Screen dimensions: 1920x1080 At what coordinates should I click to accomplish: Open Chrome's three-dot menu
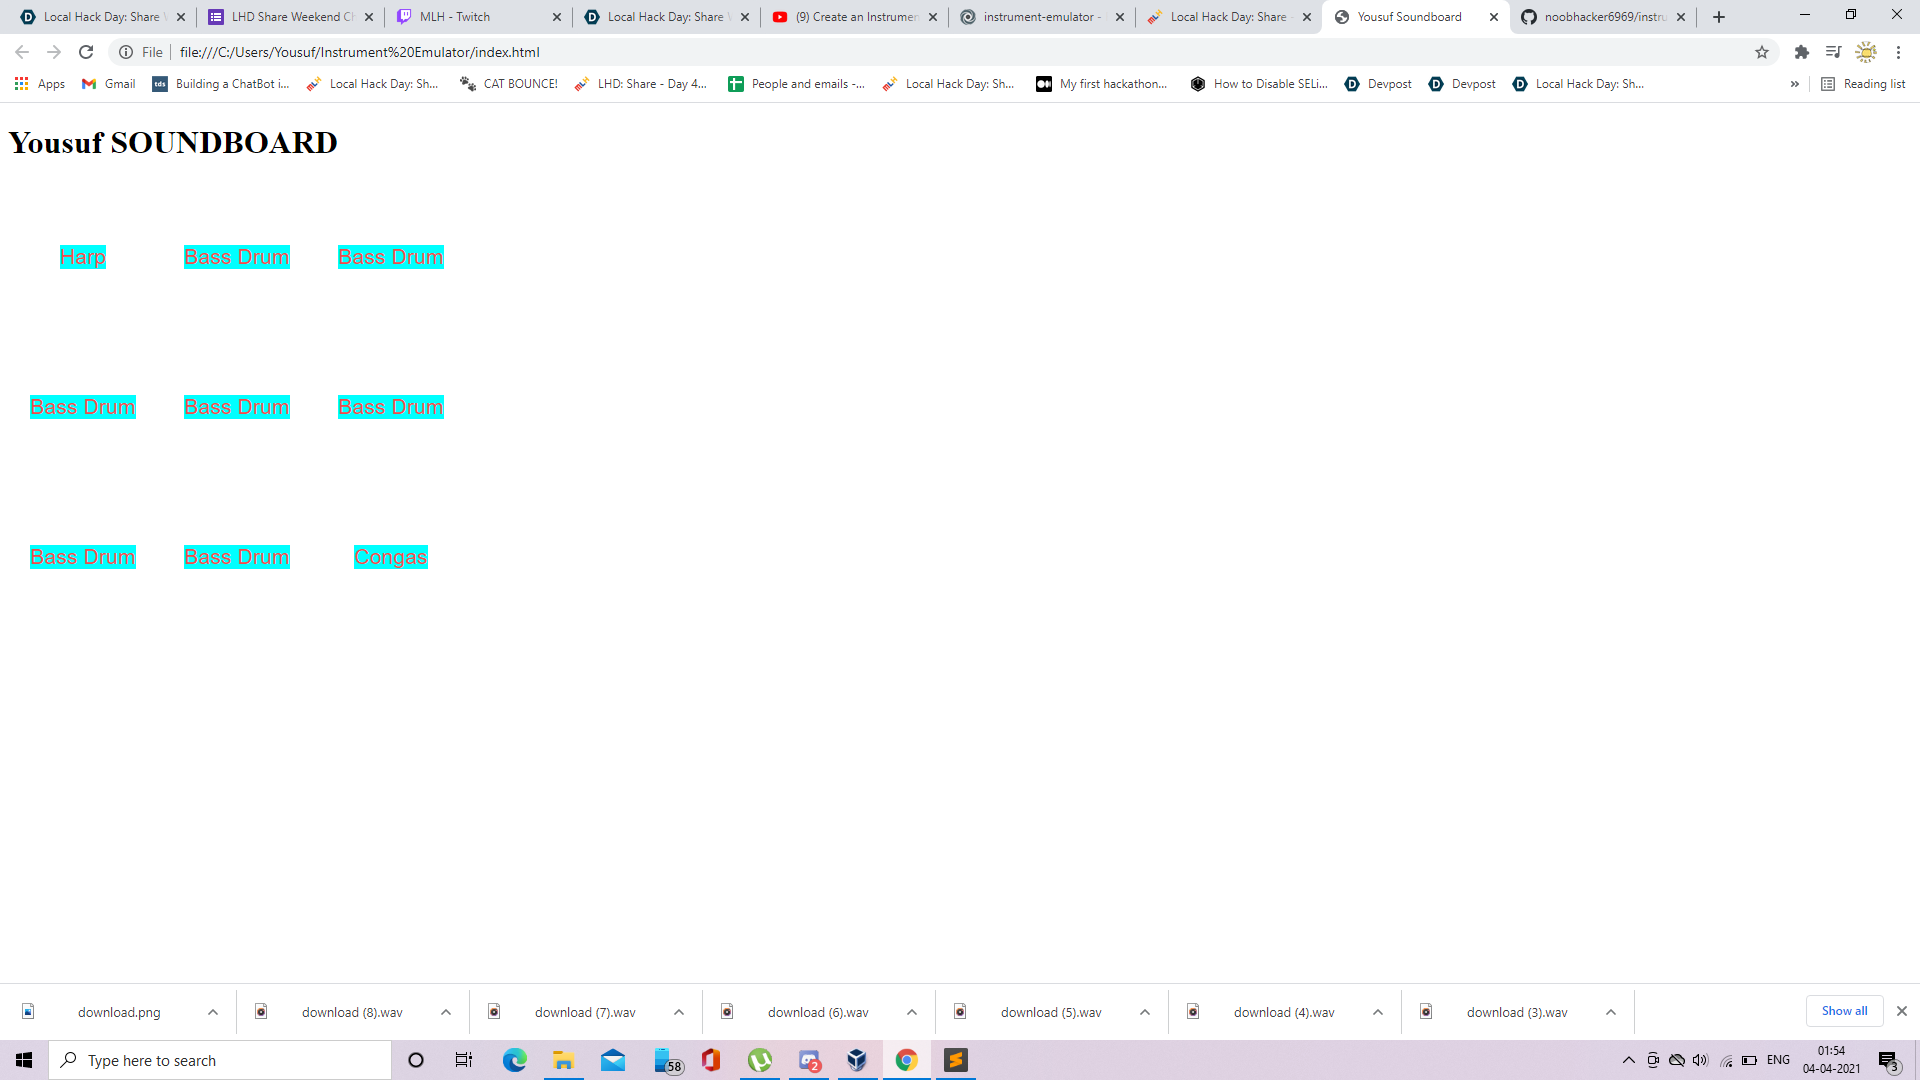click(x=1898, y=52)
